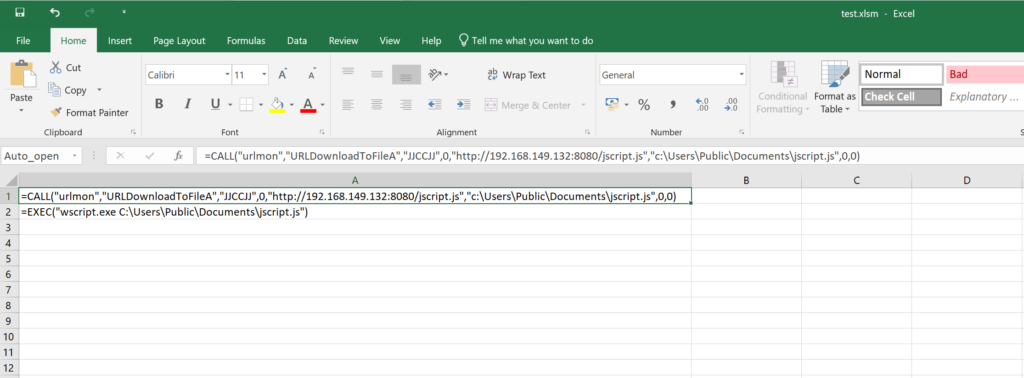This screenshot has height=378, width=1024.
Task: Open fill color dropdown arrow
Action: 292,104
